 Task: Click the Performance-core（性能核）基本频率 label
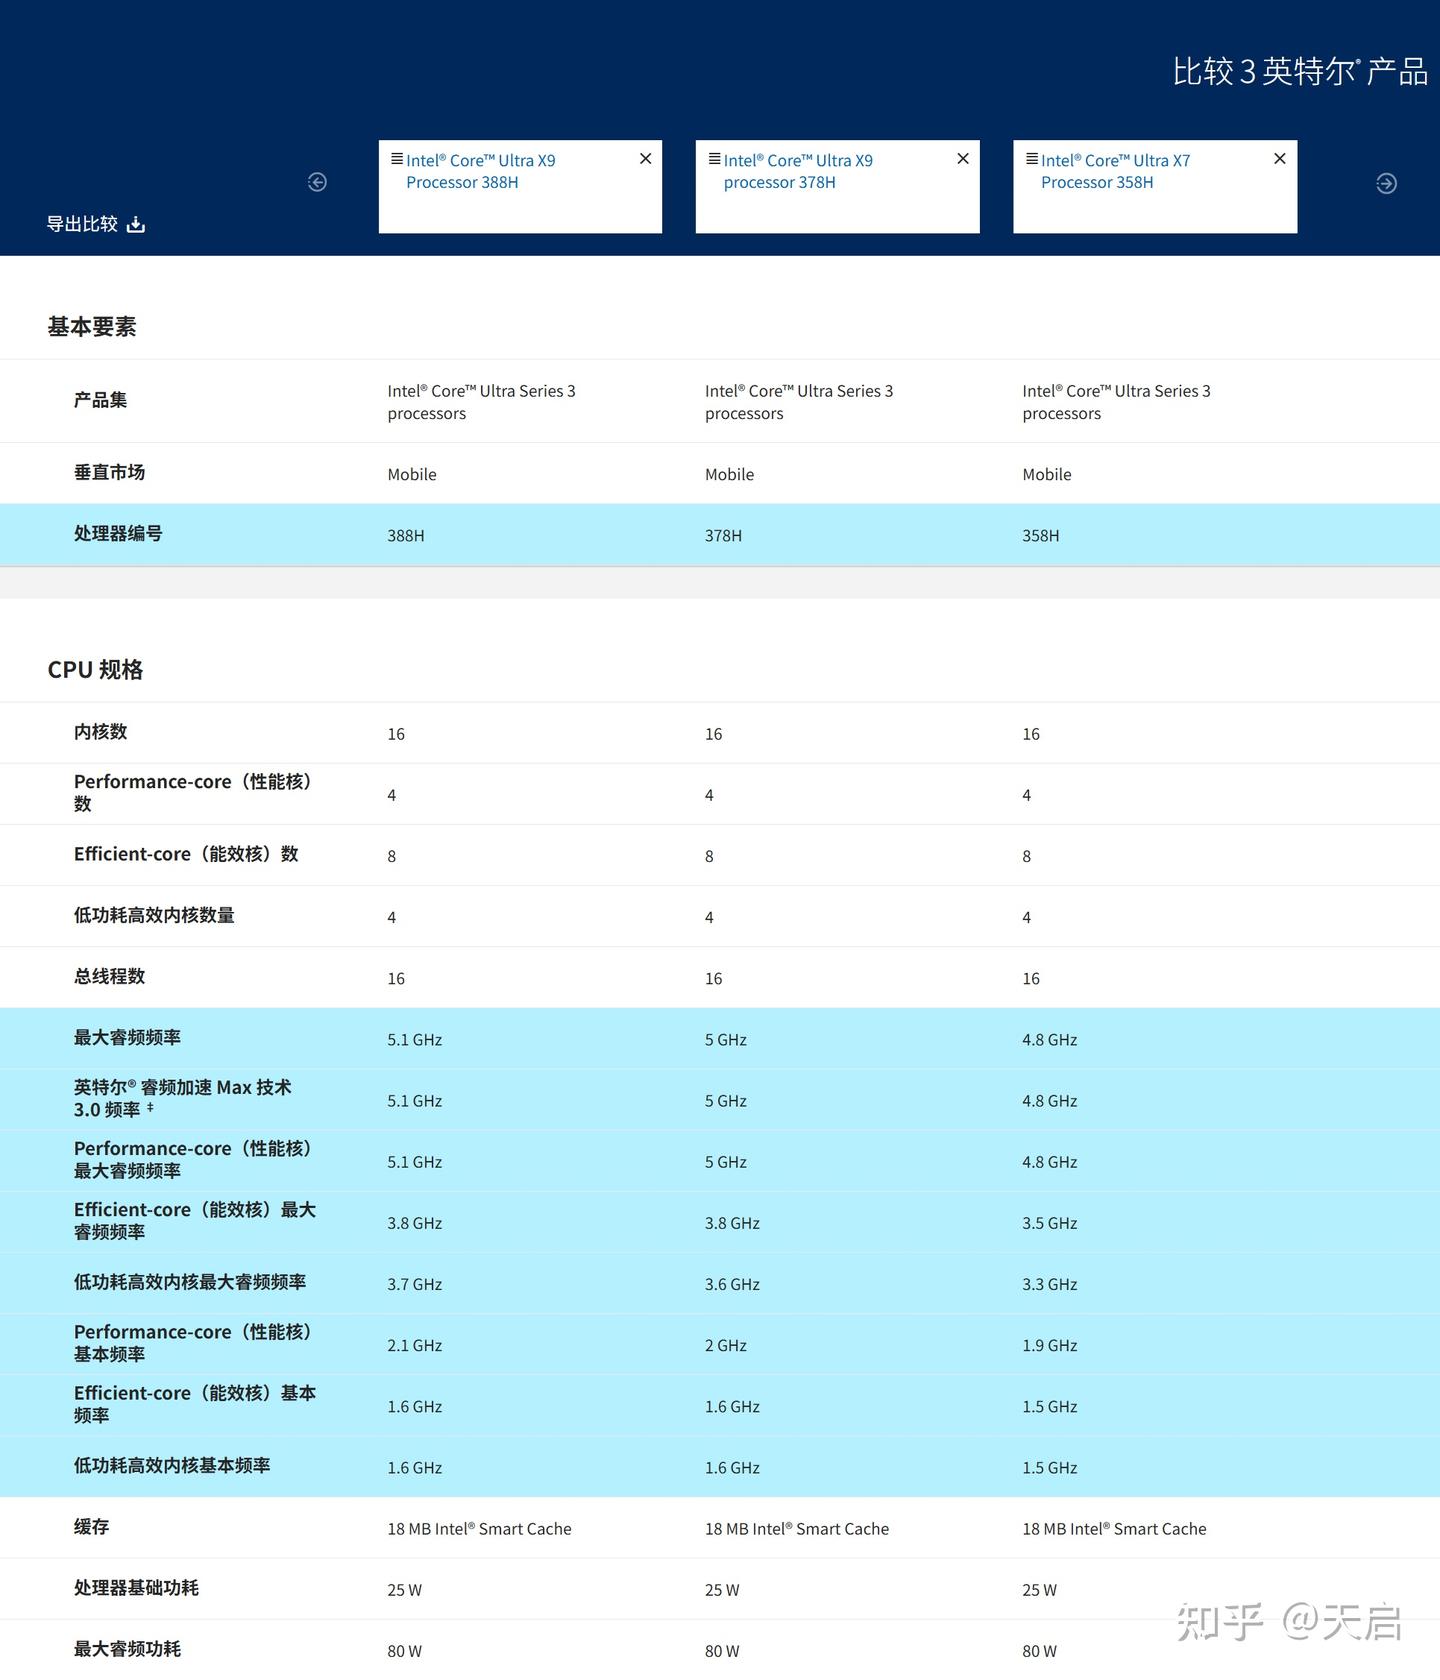tap(193, 1343)
